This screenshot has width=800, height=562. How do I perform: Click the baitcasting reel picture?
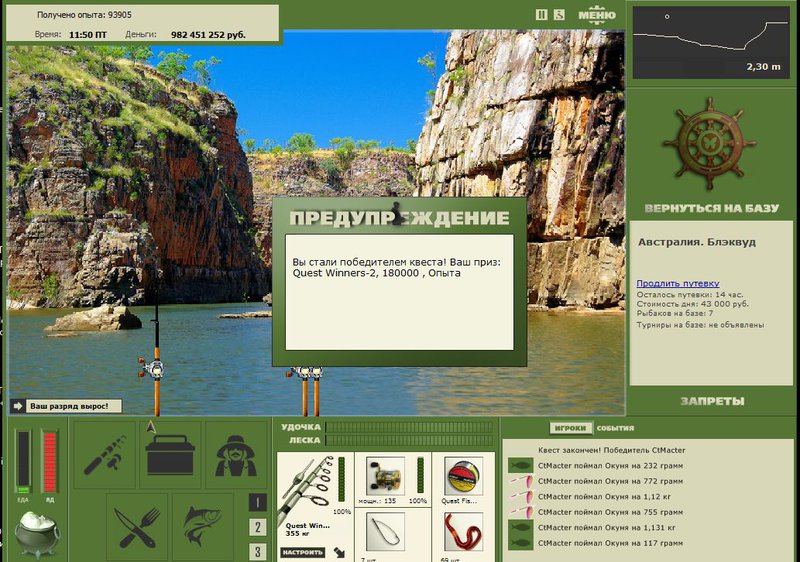tap(386, 476)
